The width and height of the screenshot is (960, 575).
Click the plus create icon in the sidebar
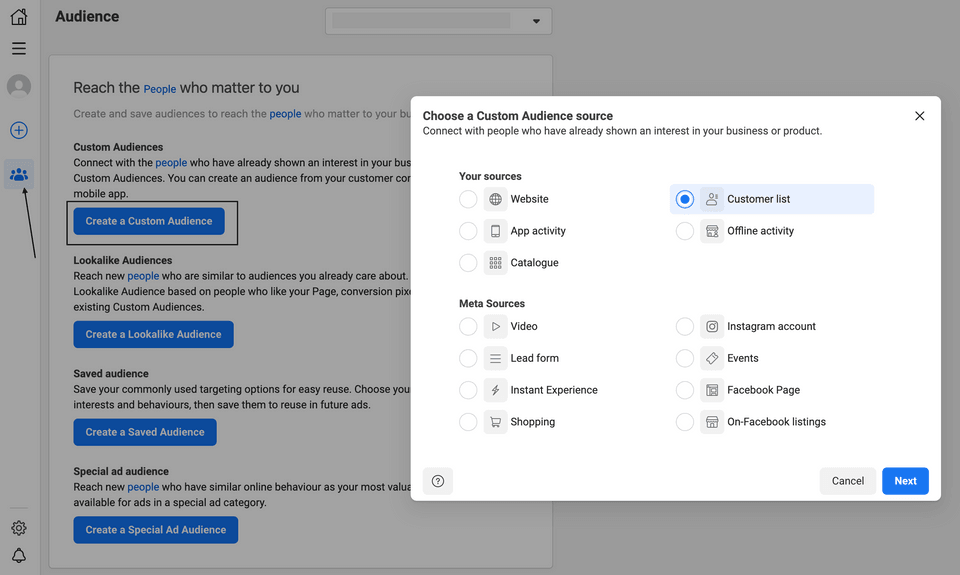coord(19,130)
